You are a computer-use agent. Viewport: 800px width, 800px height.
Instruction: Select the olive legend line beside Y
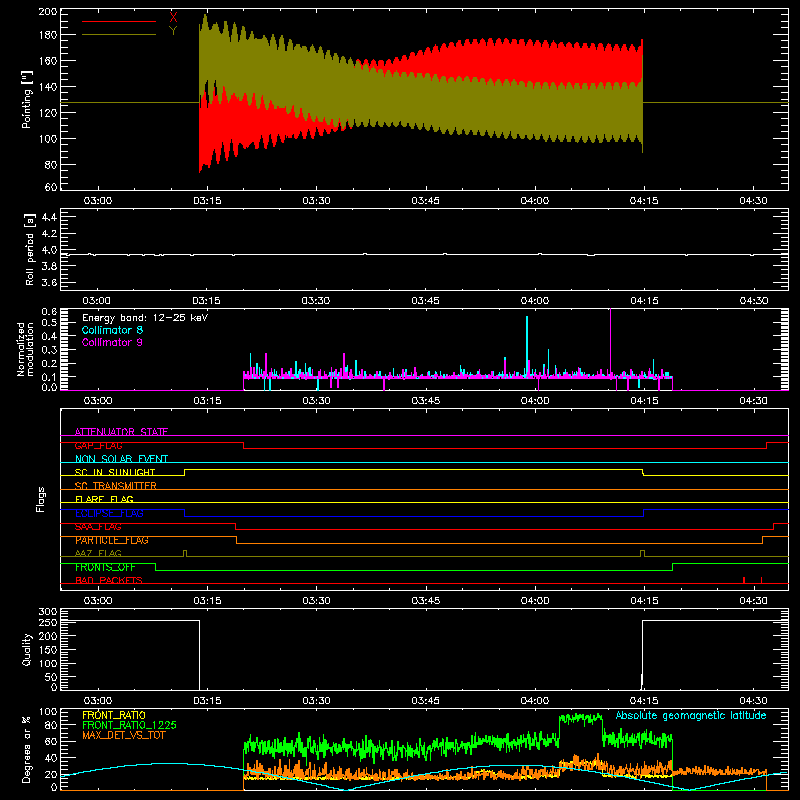pos(119,34)
